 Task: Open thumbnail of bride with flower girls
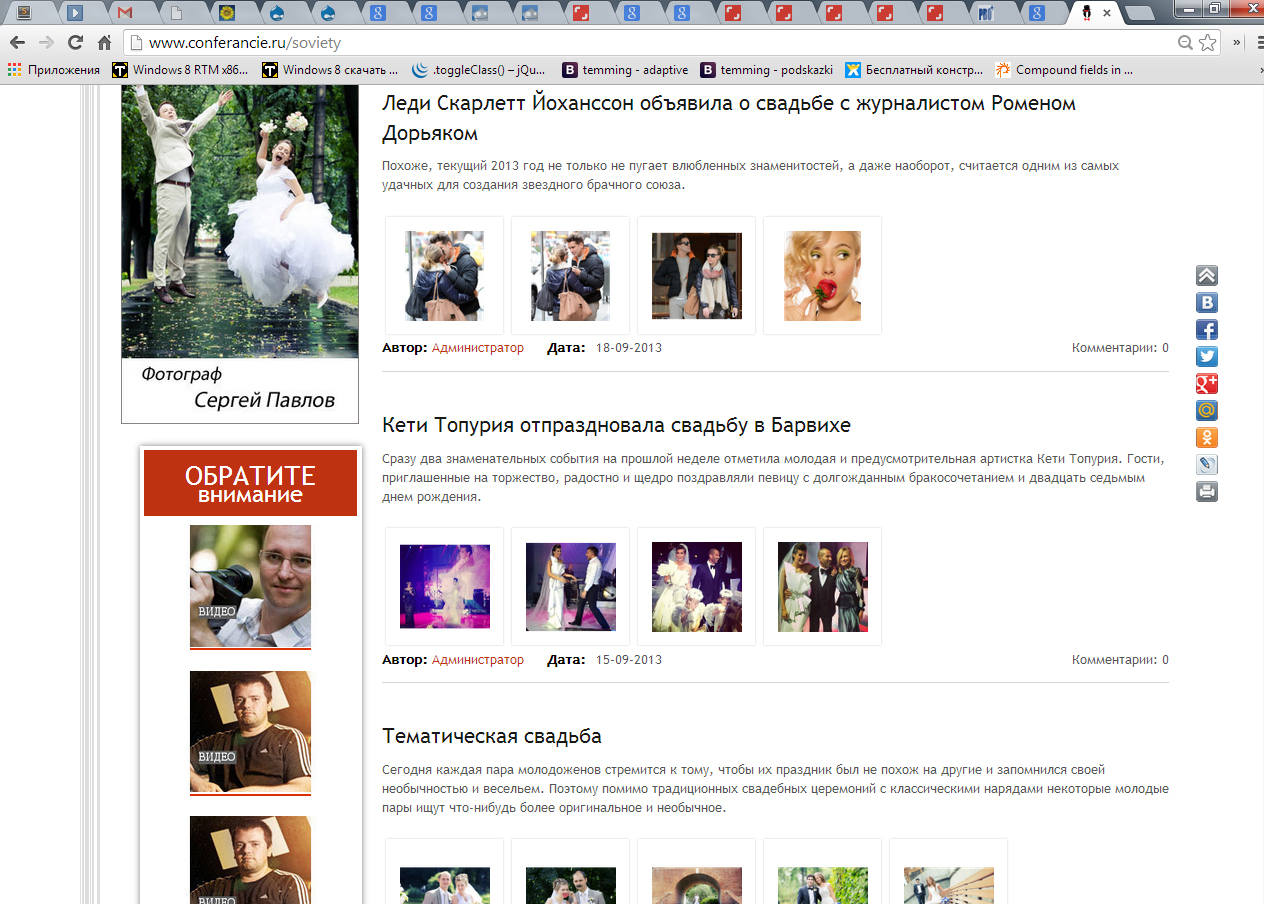pos(696,587)
